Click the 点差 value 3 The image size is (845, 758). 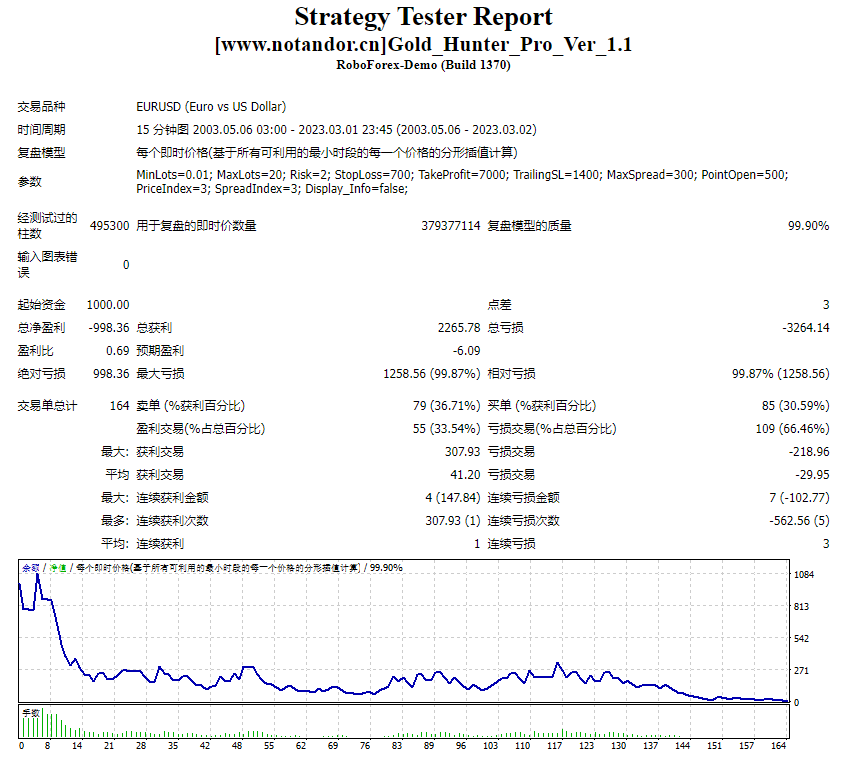[826, 304]
